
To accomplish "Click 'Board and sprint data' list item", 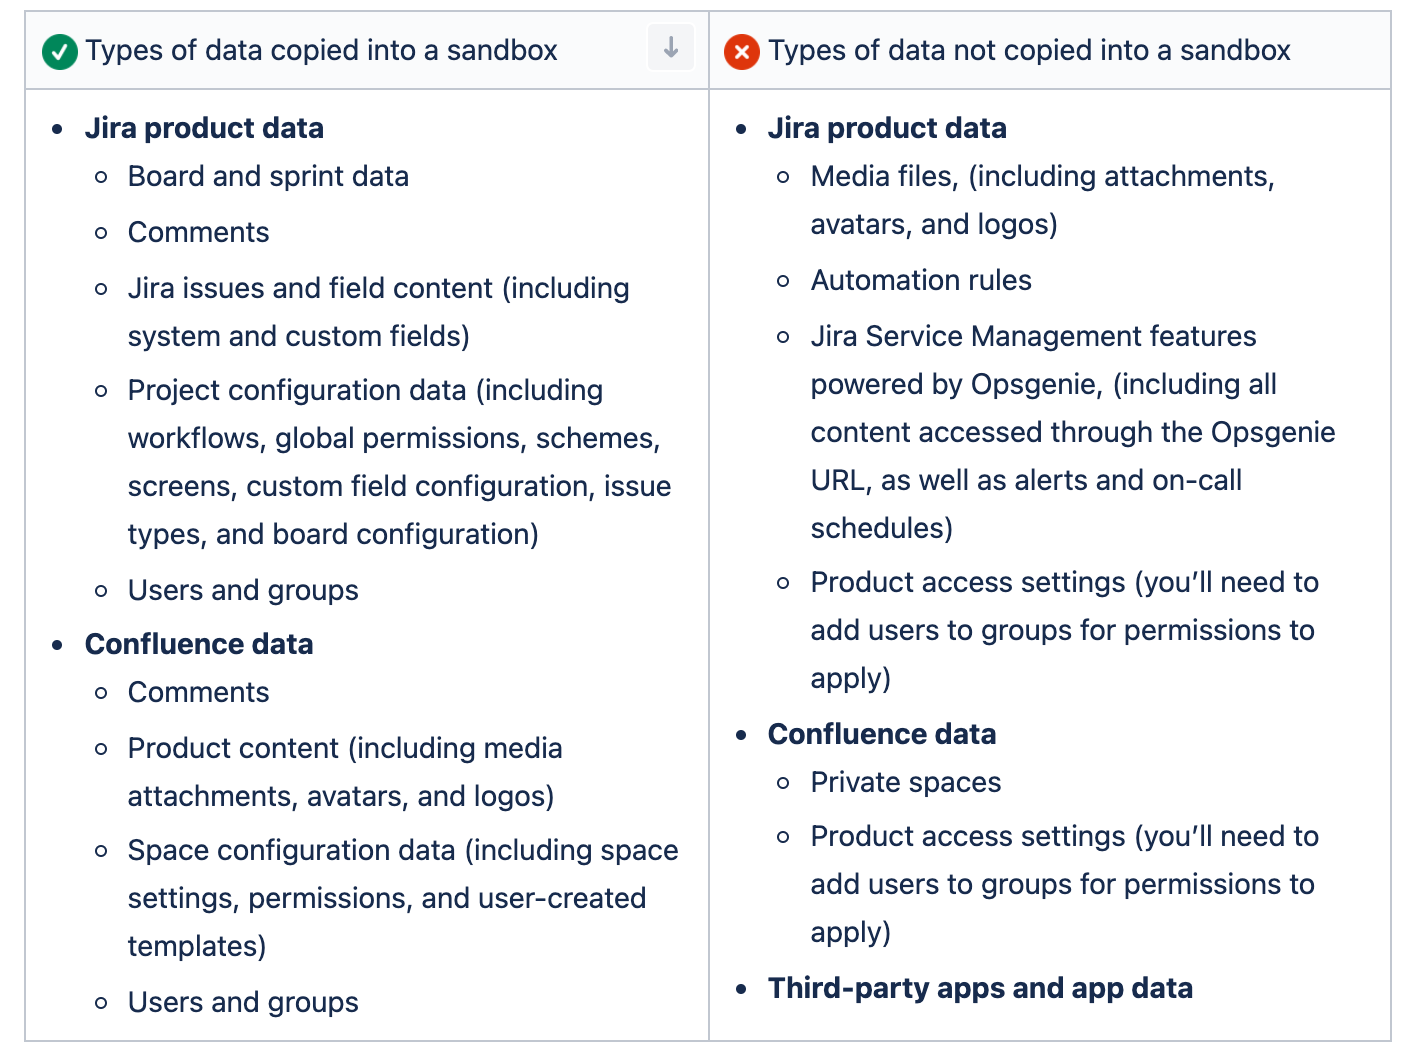I will coord(268,177).
